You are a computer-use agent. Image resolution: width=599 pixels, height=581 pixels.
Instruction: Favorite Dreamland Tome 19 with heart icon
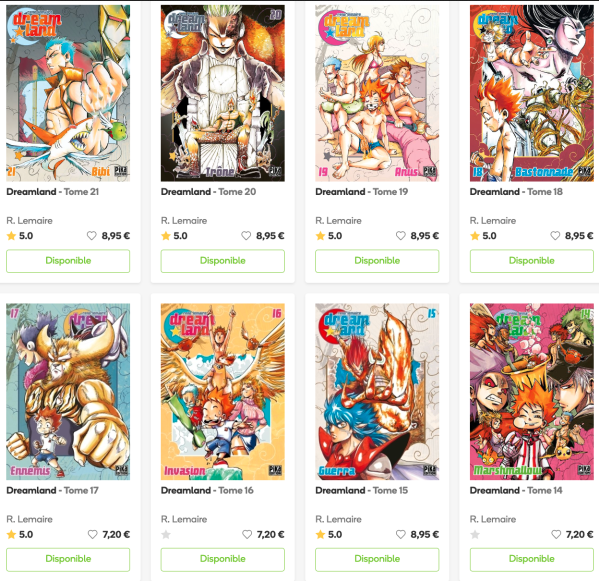pyautogui.click(x=400, y=236)
